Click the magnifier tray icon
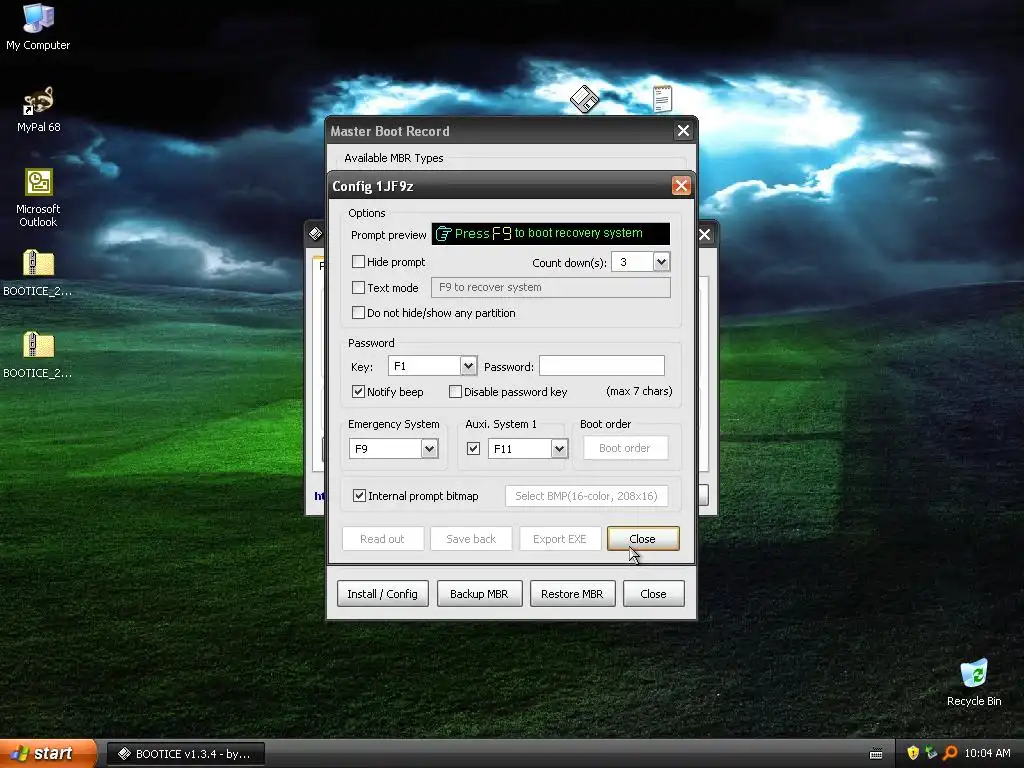The height and width of the screenshot is (768, 1024). tap(950, 753)
